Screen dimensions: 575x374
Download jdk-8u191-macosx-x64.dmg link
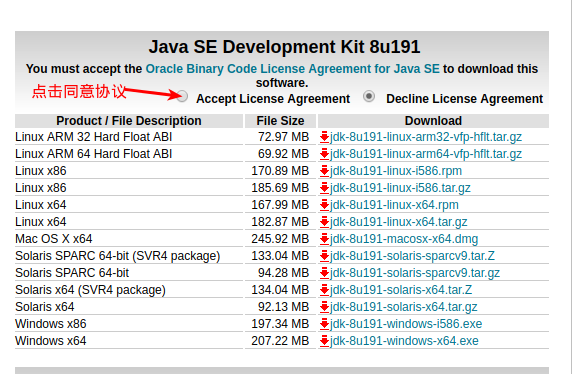tap(404, 239)
